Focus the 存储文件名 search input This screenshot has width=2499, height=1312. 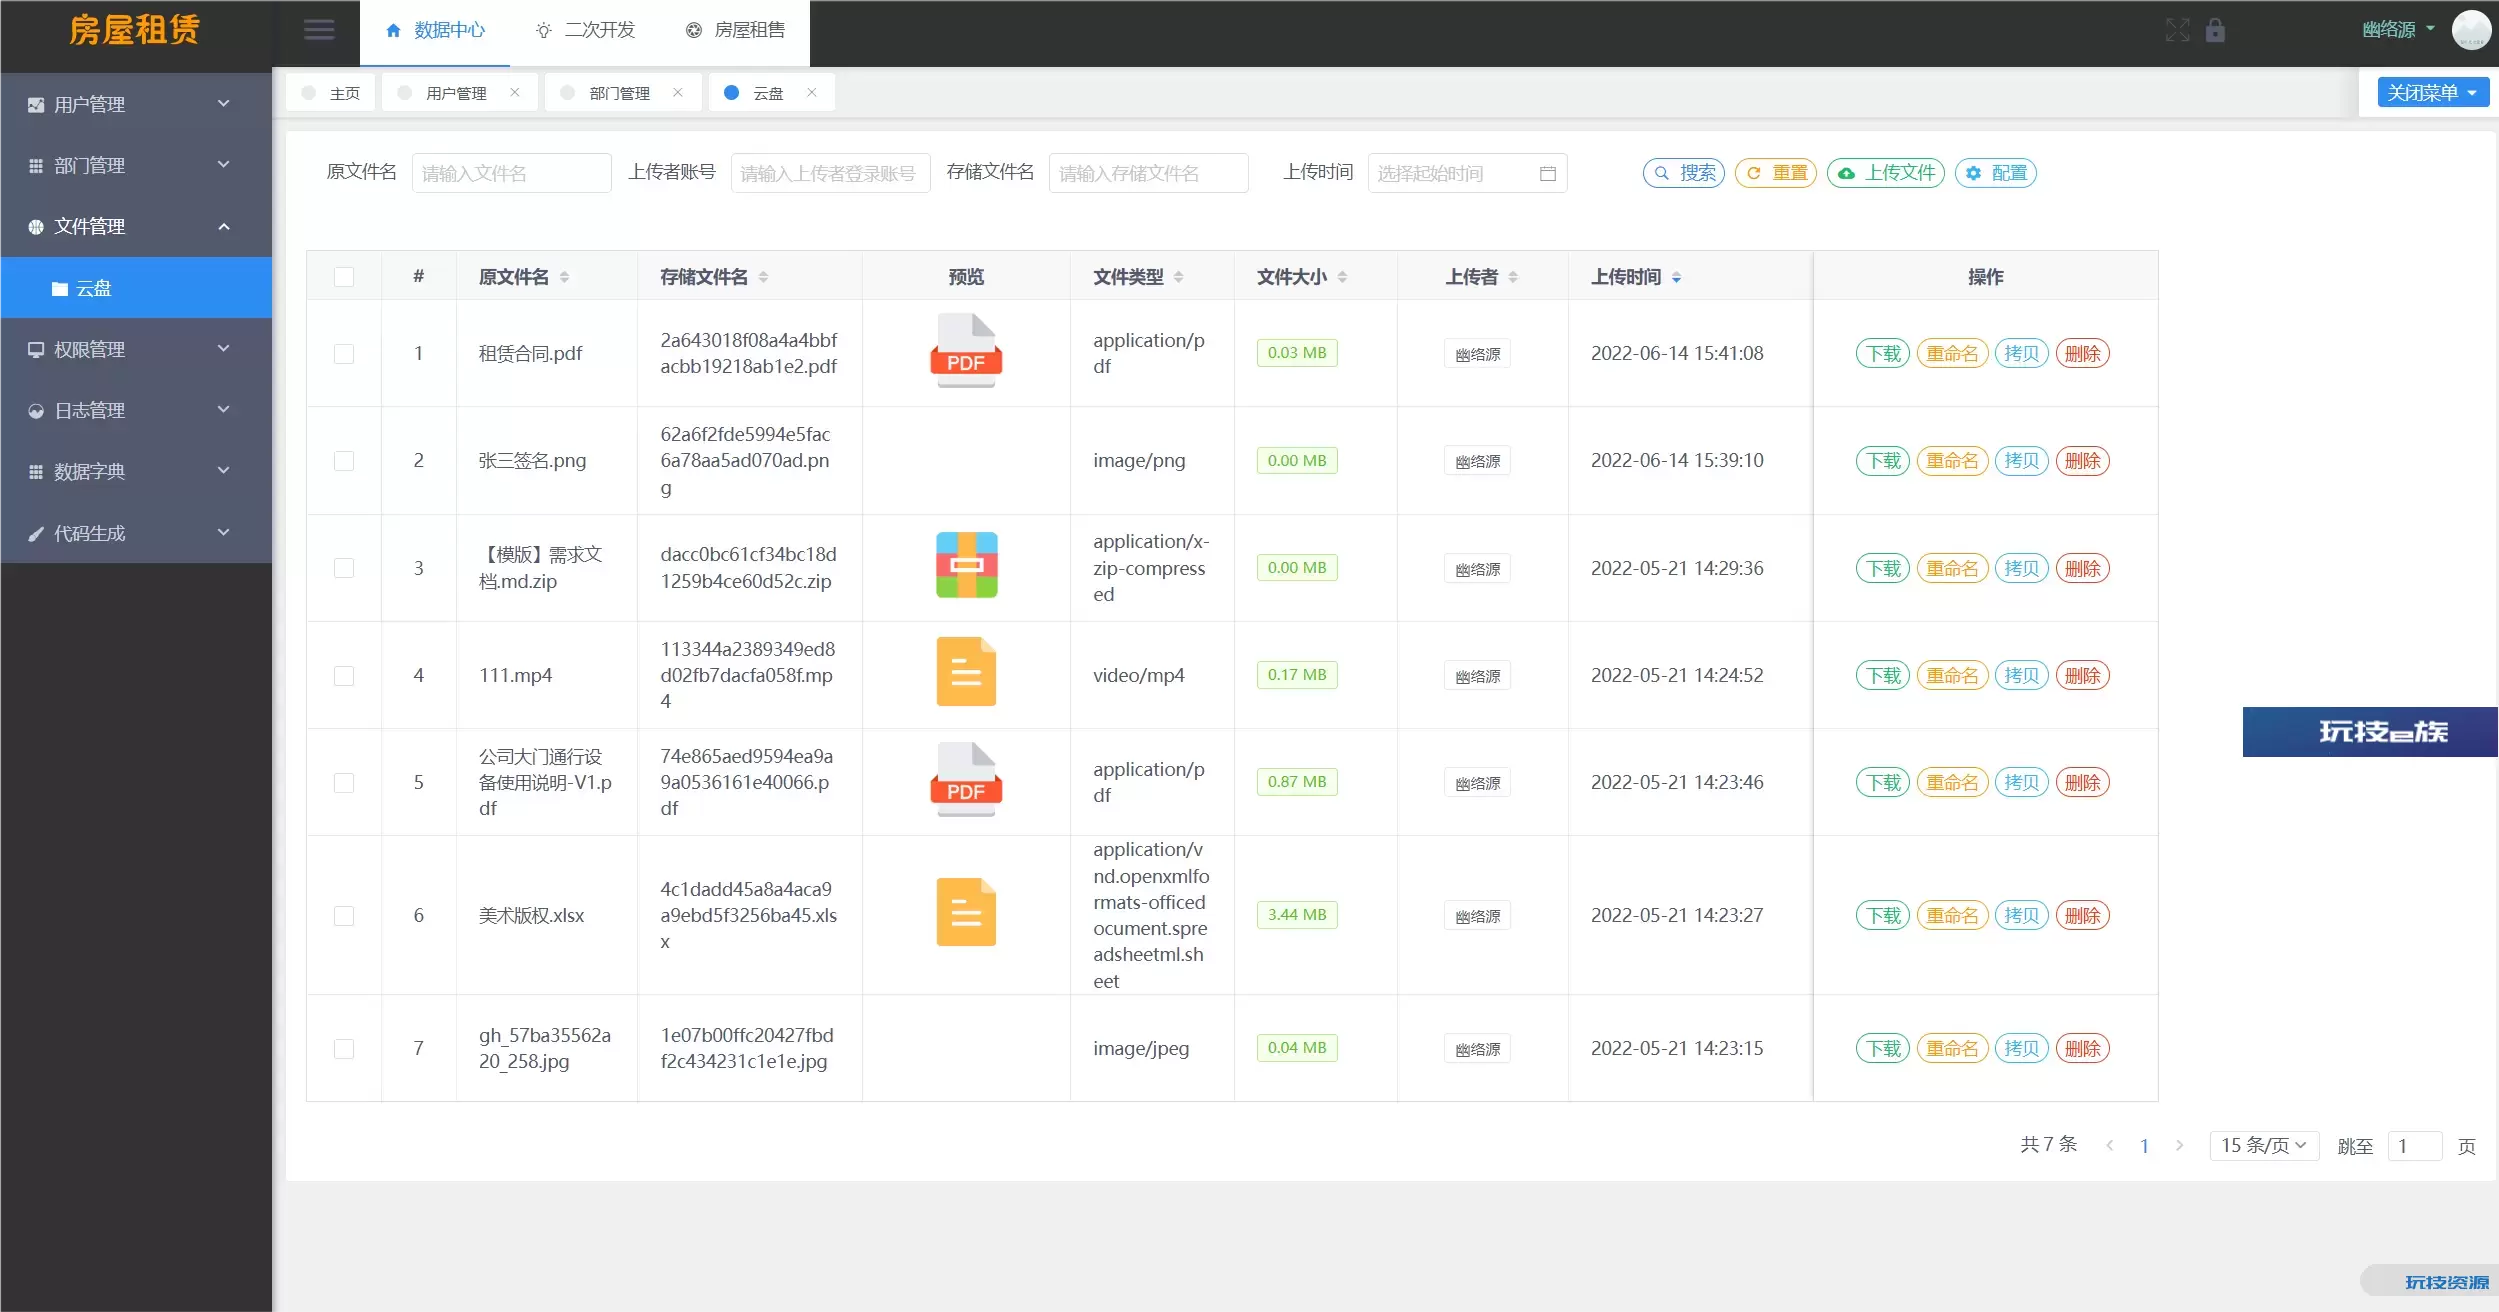(1148, 173)
